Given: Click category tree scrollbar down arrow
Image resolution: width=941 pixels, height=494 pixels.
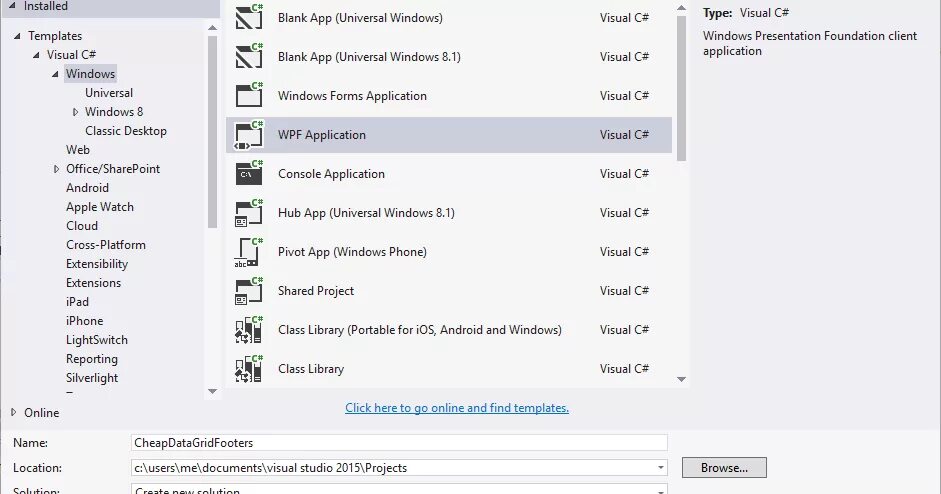Looking at the screenshot, I should pyautogui.click(x=212, y=391).
